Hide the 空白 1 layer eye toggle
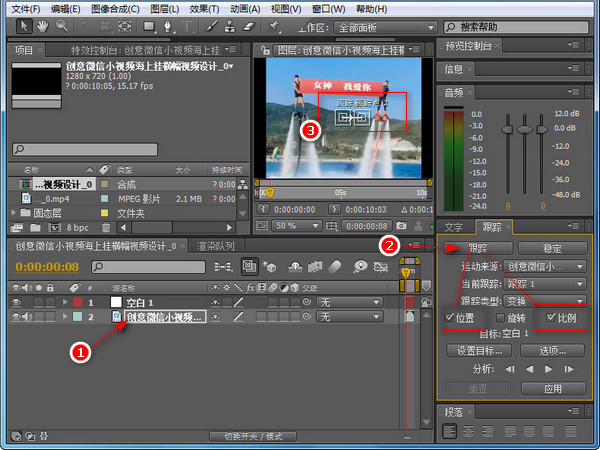The image size is (600, 450). pyautogui.click(x=16, y=302)
